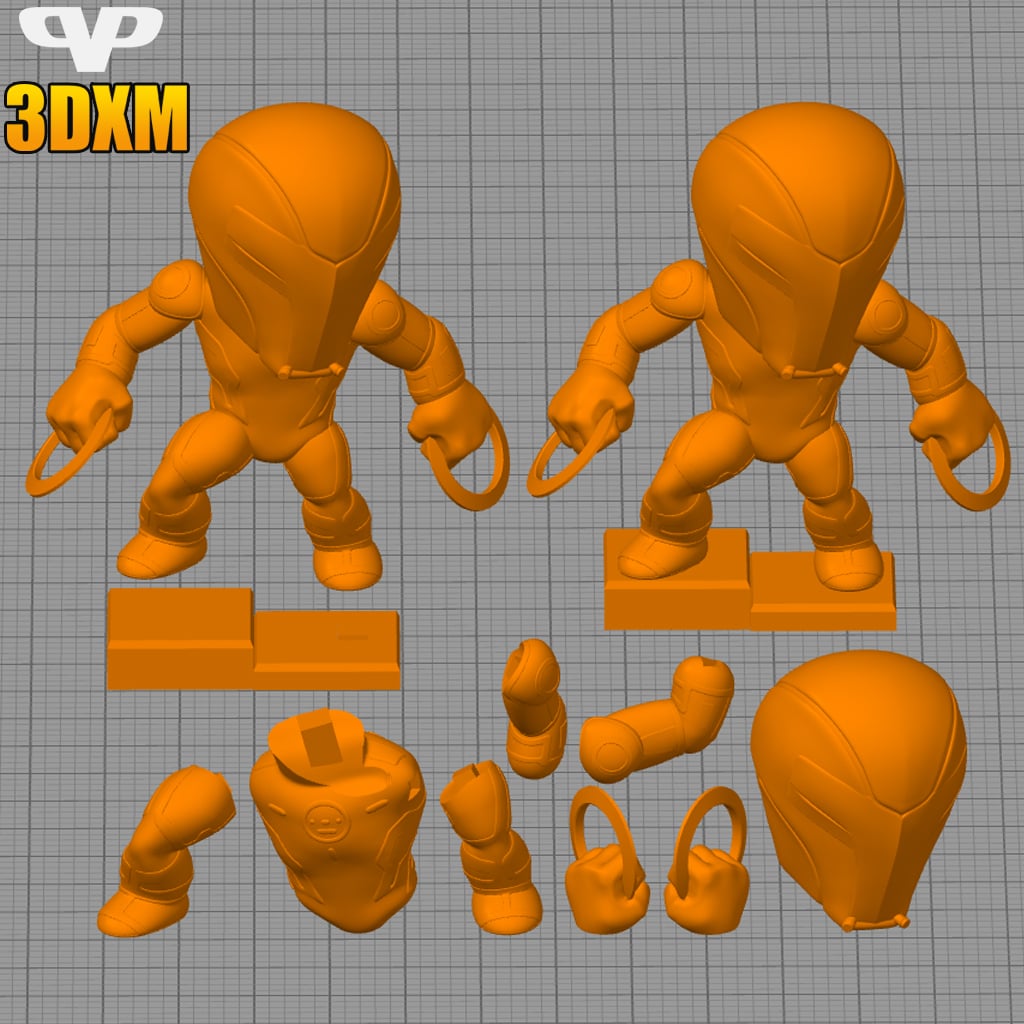Select the ring-holding fist next to the loose helmet
The height and width of the screenshot is (1024, 1024).
click(x=707, y=859)
